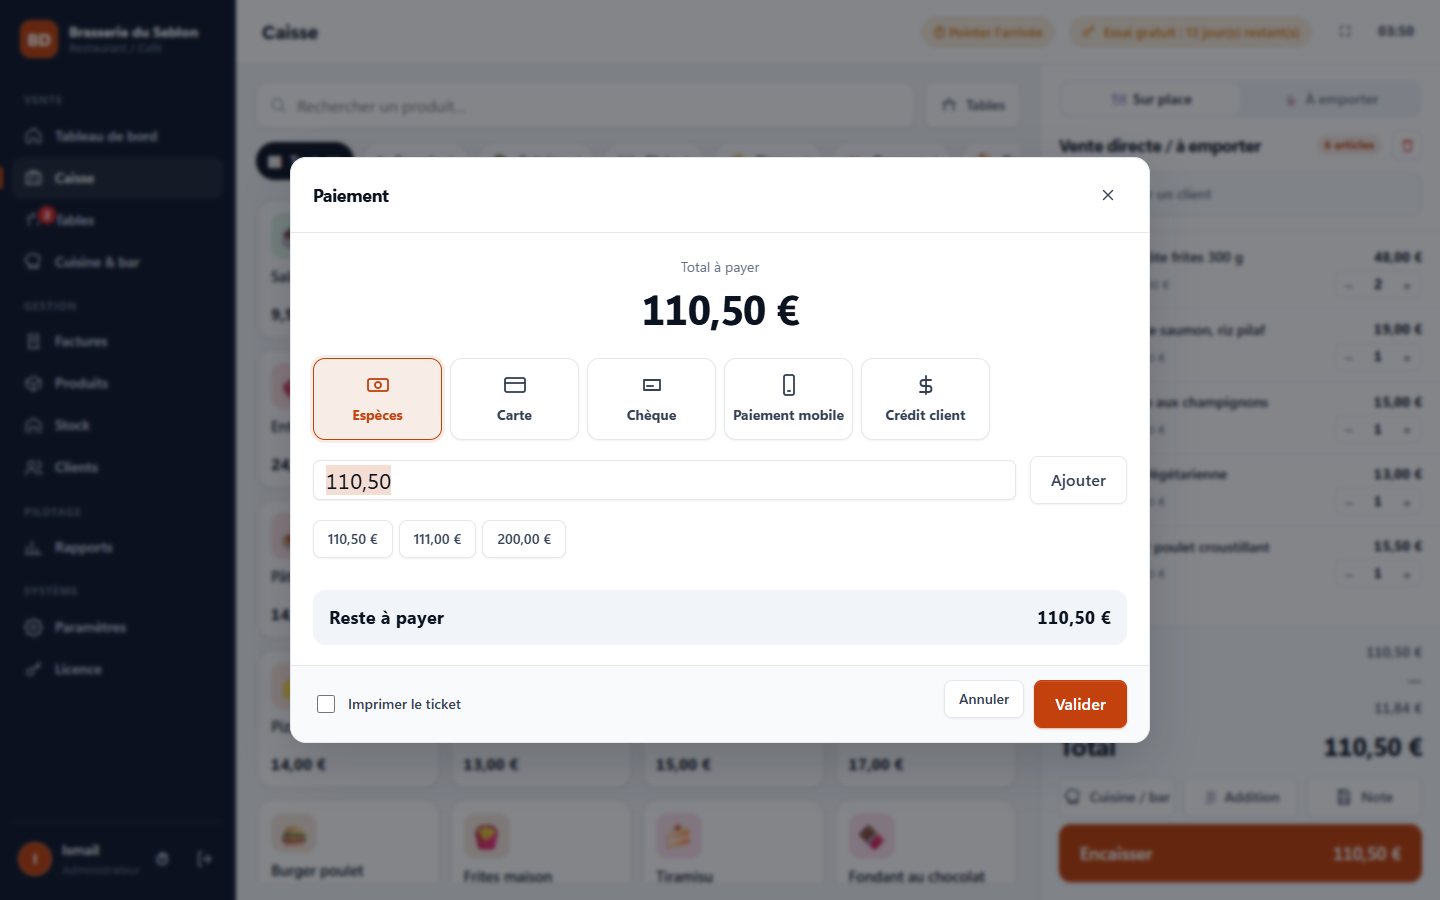Select the 111,00 € quick amount
Viewport: 1440px width, 900px height.
click(x=437, y=539)
